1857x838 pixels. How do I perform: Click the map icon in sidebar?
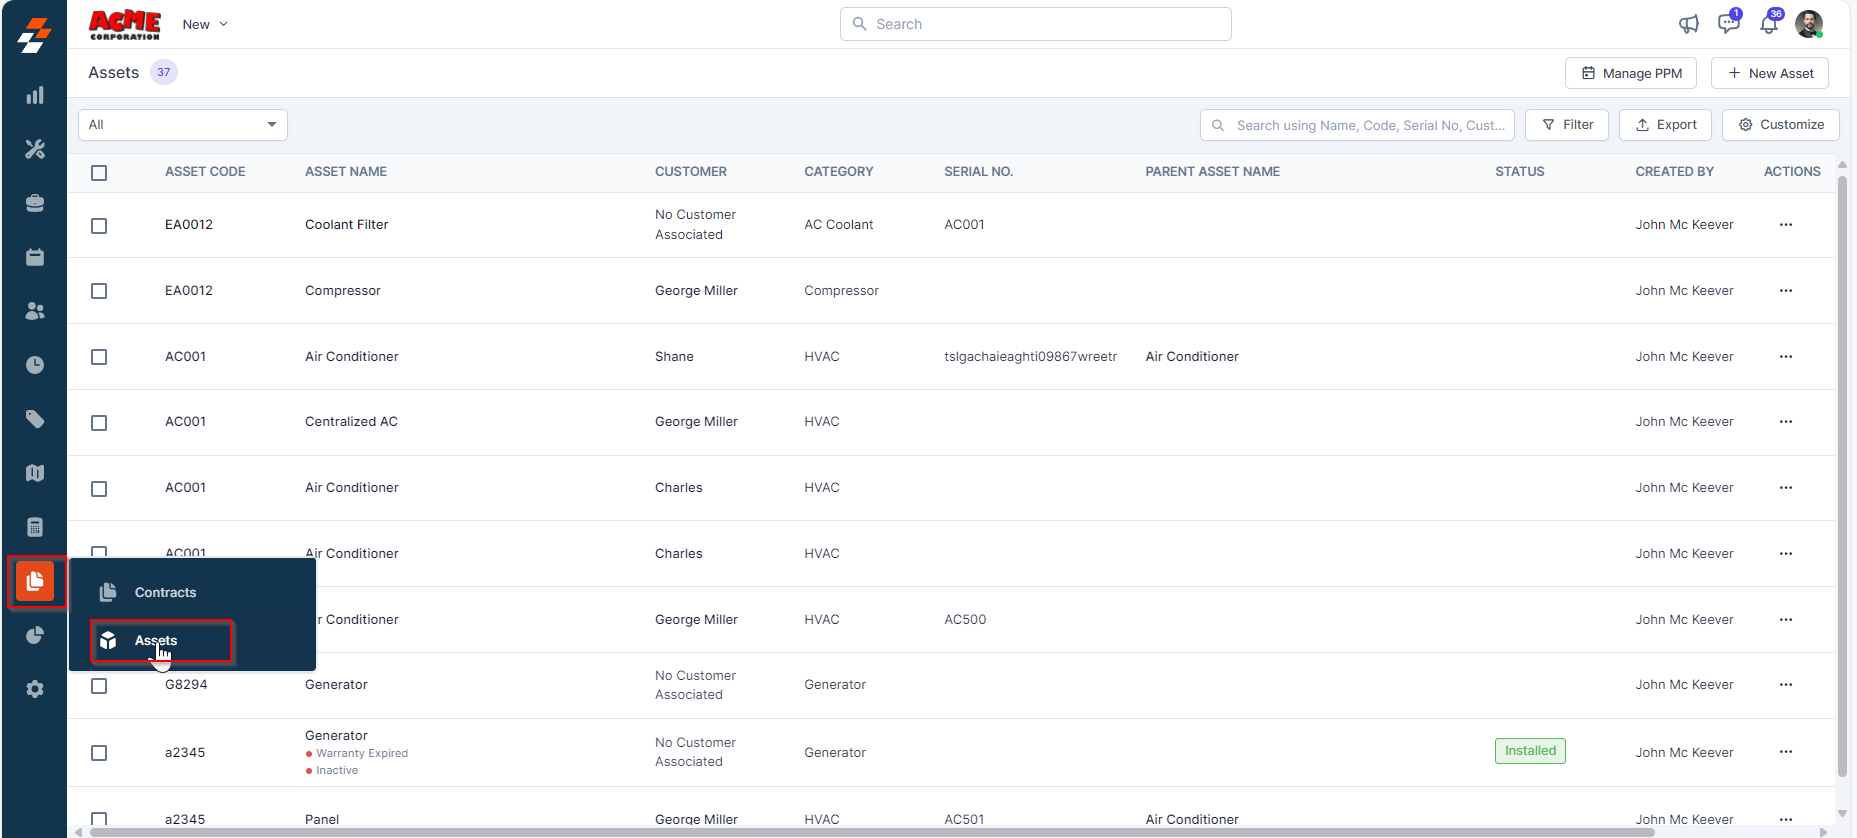35,473
